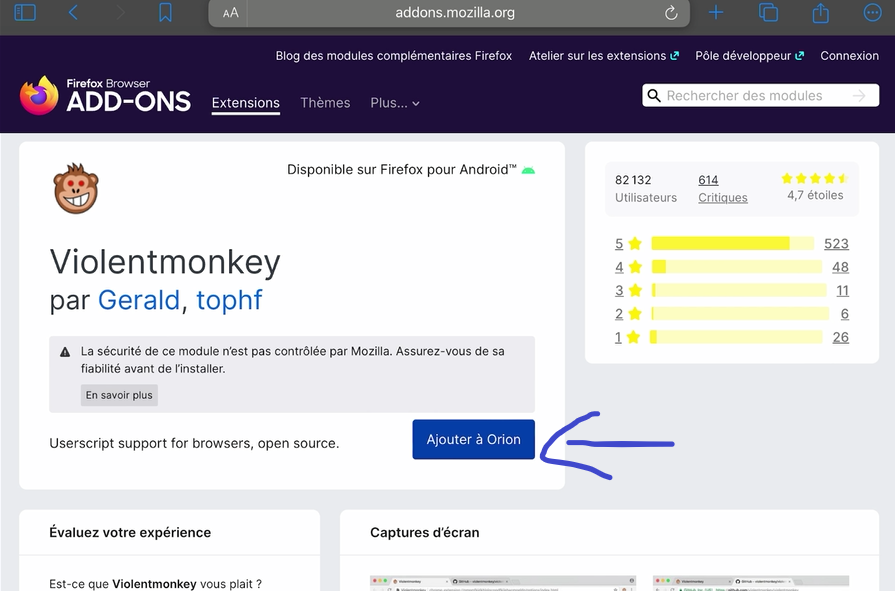The height and width of the screenshot is (591, 895).
Task: Open author Gerald's profile link
Action: click(x=139, y=299)
